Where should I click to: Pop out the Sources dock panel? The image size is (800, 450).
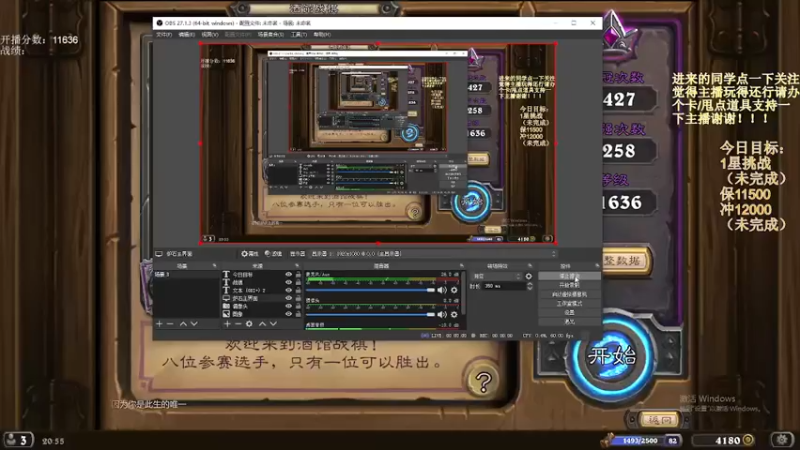click(297, 266)
